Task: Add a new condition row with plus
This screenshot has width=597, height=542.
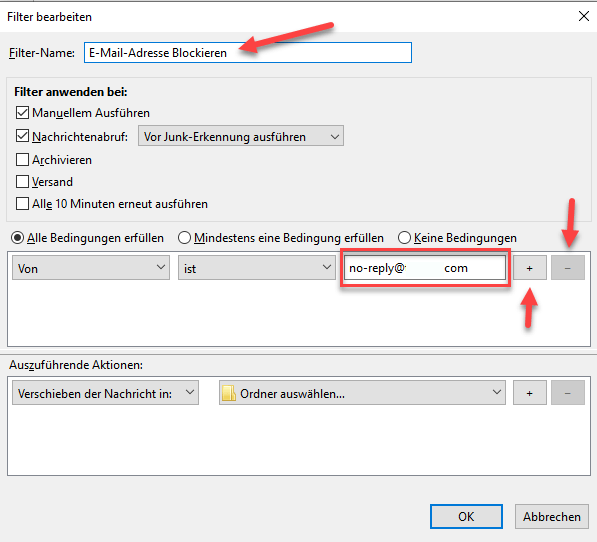Action: click(x=530, y=268)
